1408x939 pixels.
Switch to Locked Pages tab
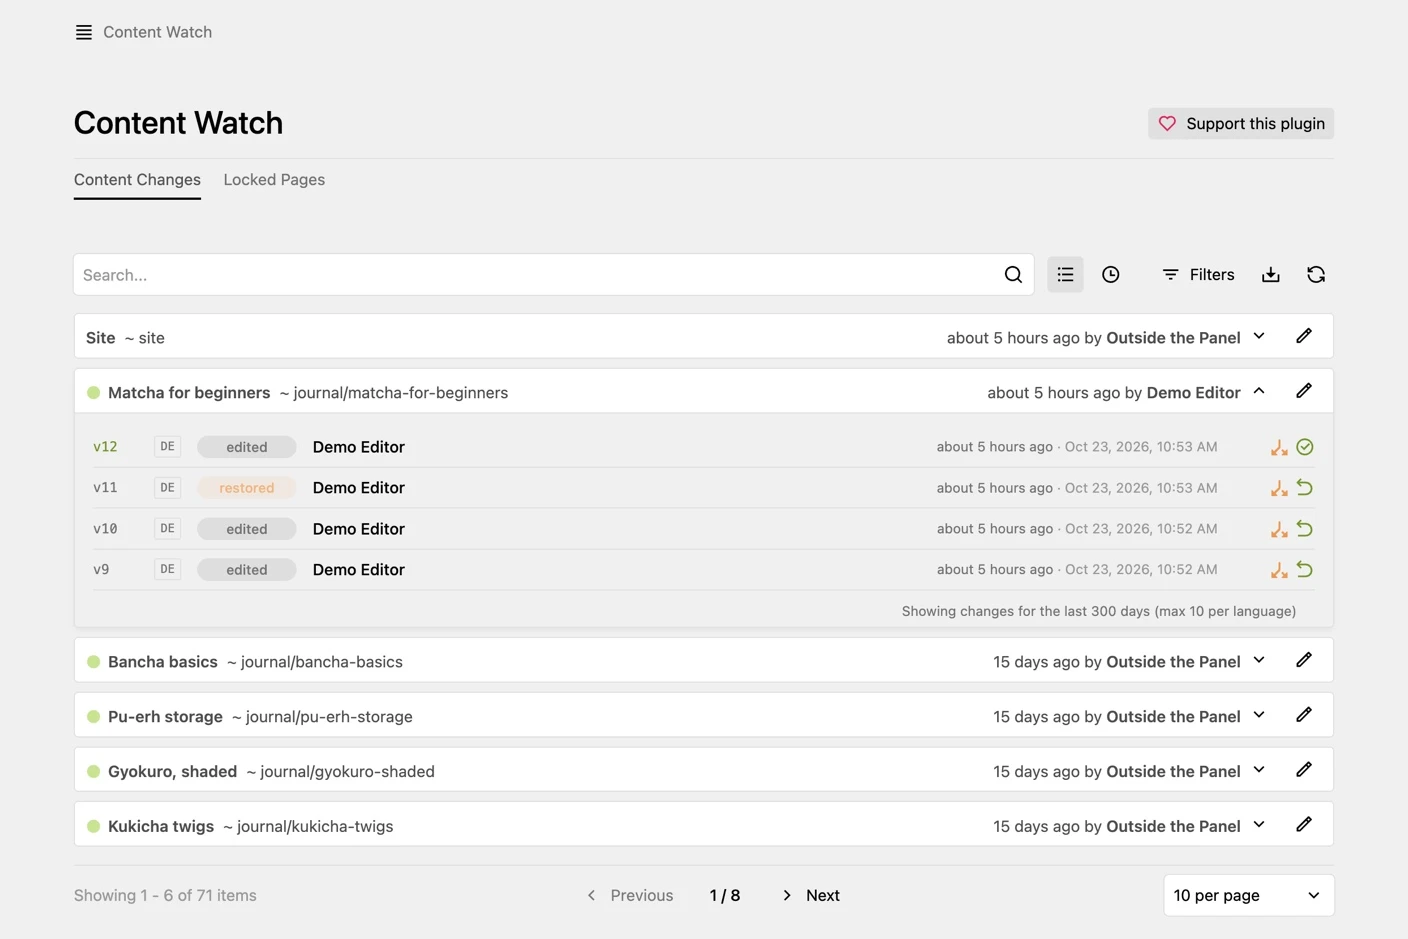point(274,180)
